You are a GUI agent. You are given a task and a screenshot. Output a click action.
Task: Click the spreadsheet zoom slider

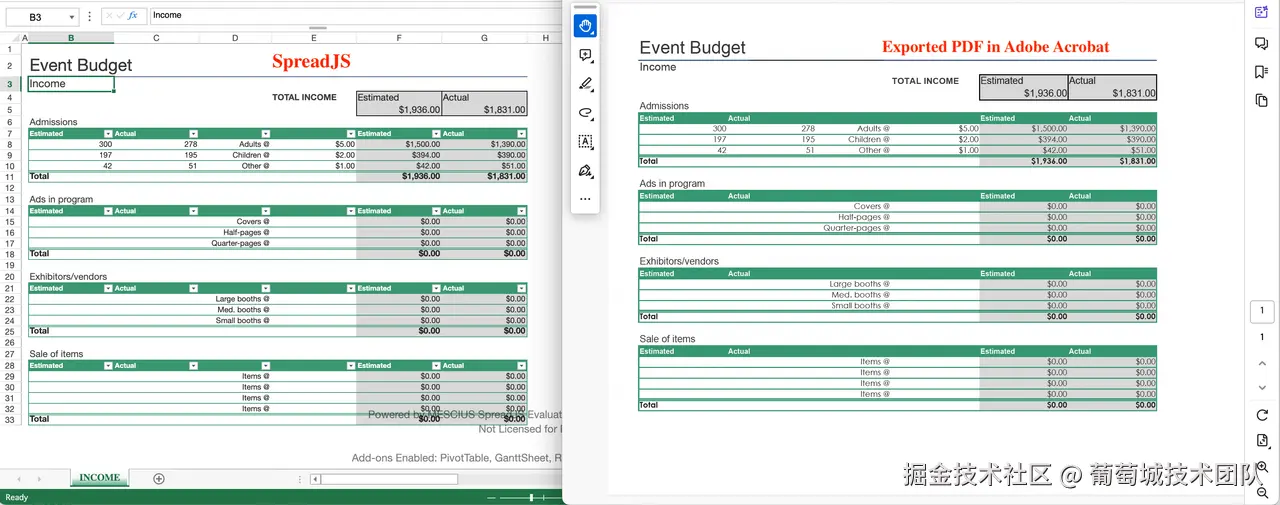pyautogui.click(x=531, y=497)
